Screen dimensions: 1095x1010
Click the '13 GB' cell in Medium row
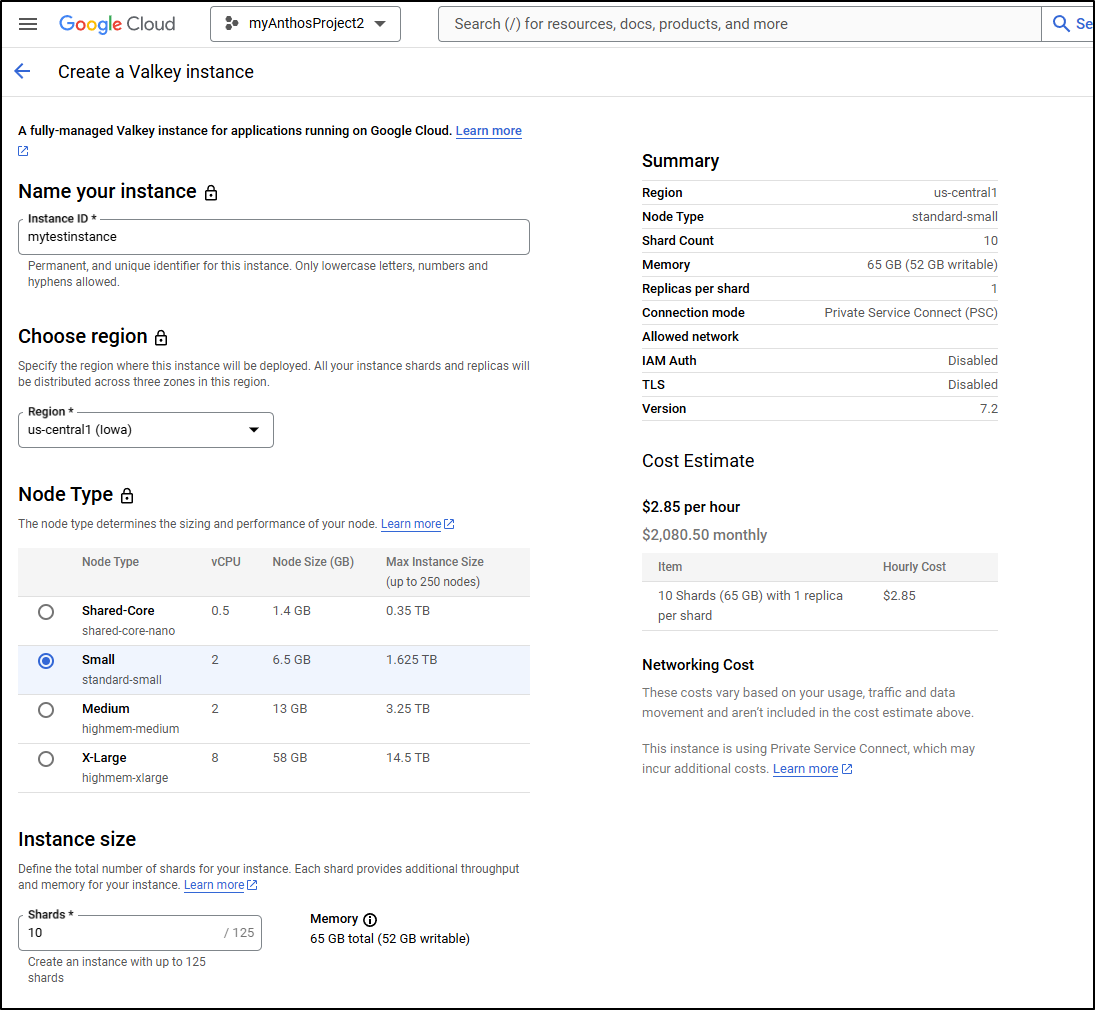[x=290, y=708]
